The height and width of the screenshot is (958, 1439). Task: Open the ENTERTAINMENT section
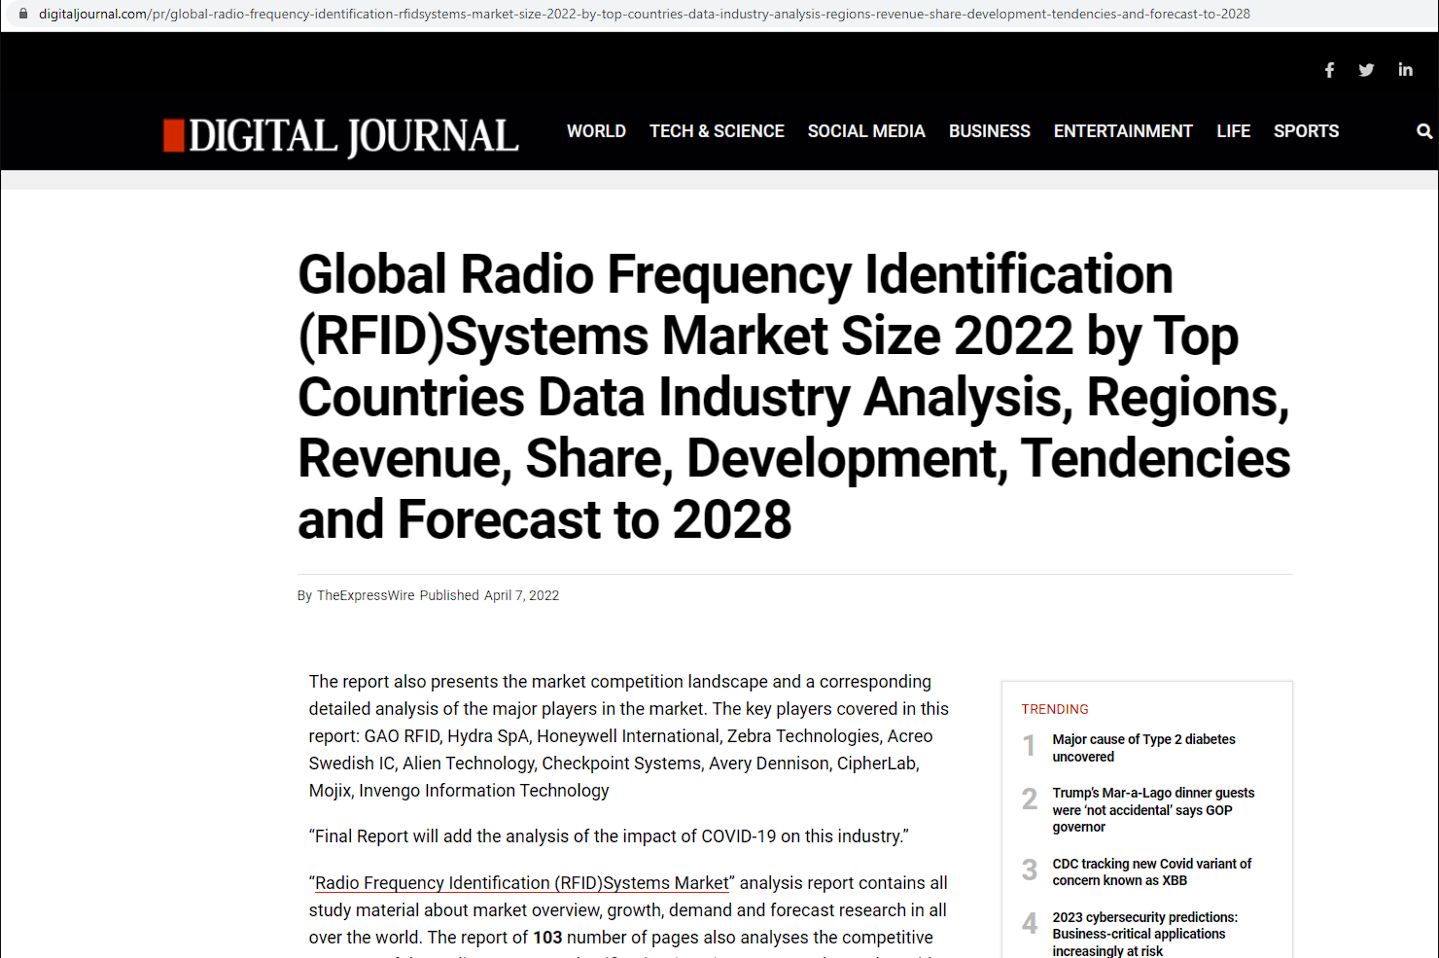(1123, 131)
